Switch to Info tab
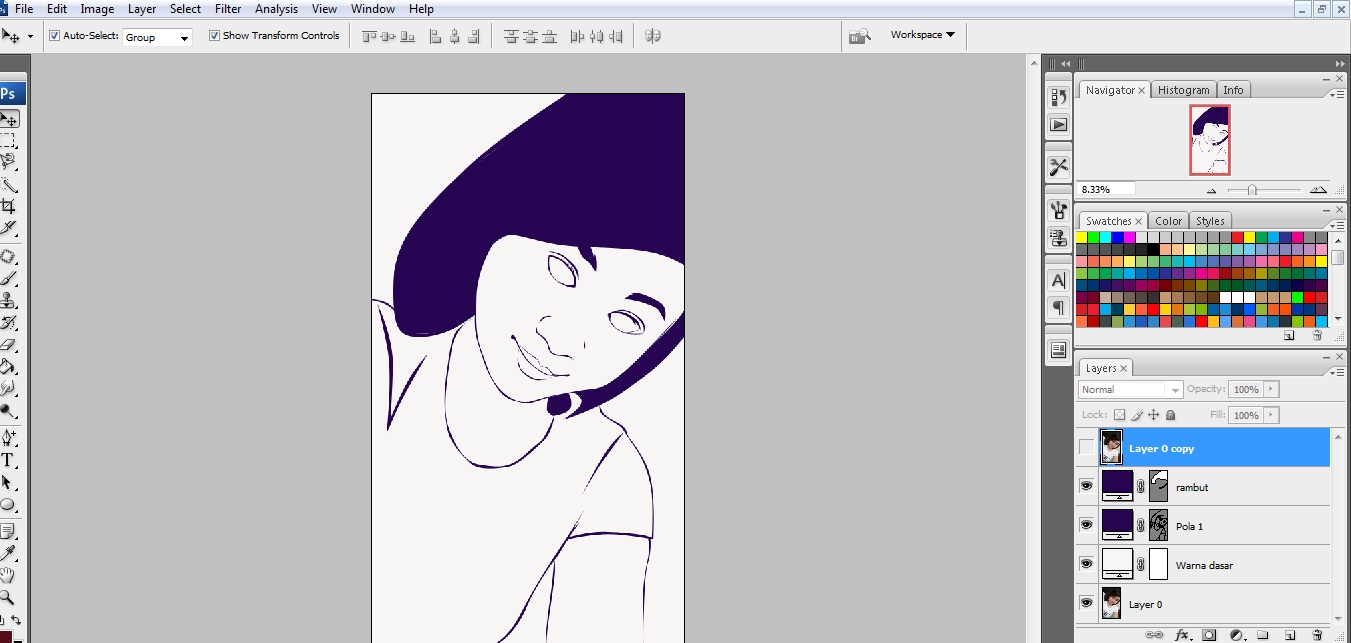The height and width of the screenshot is (643, 1351). 1233,90
